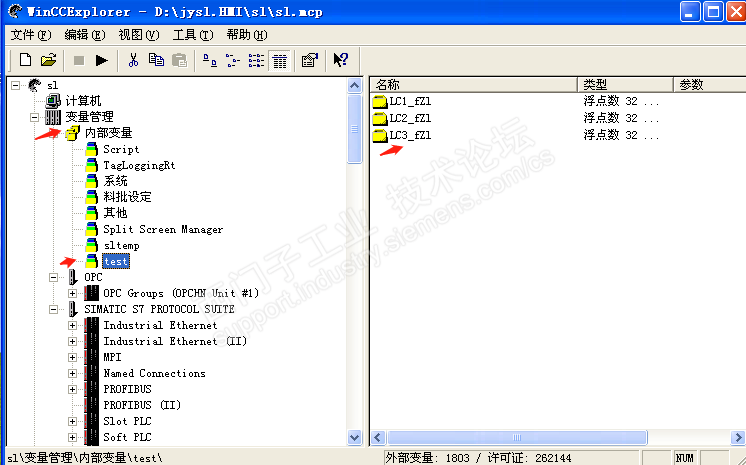This screenshot has height=465, width=746.
Task: Collapse the sl project root node
Action: [x=16, y=86]
